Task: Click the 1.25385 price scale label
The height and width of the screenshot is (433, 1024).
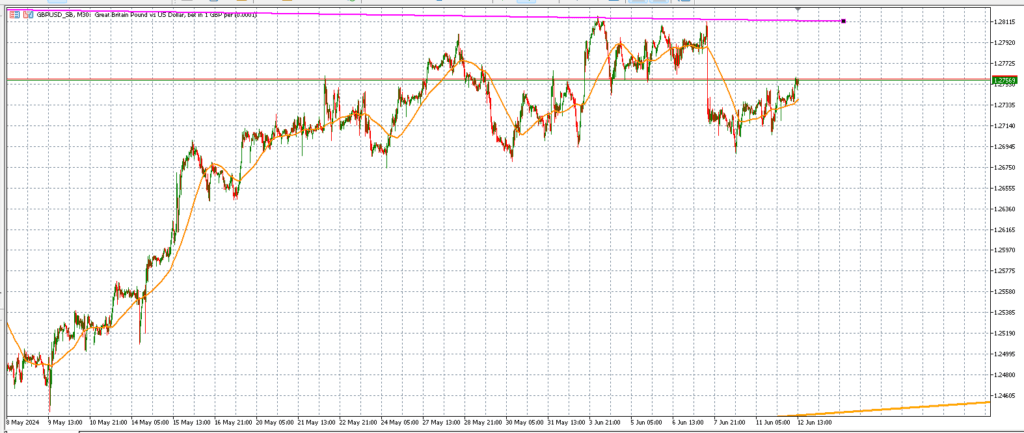Action: [x=1004, y=312]
